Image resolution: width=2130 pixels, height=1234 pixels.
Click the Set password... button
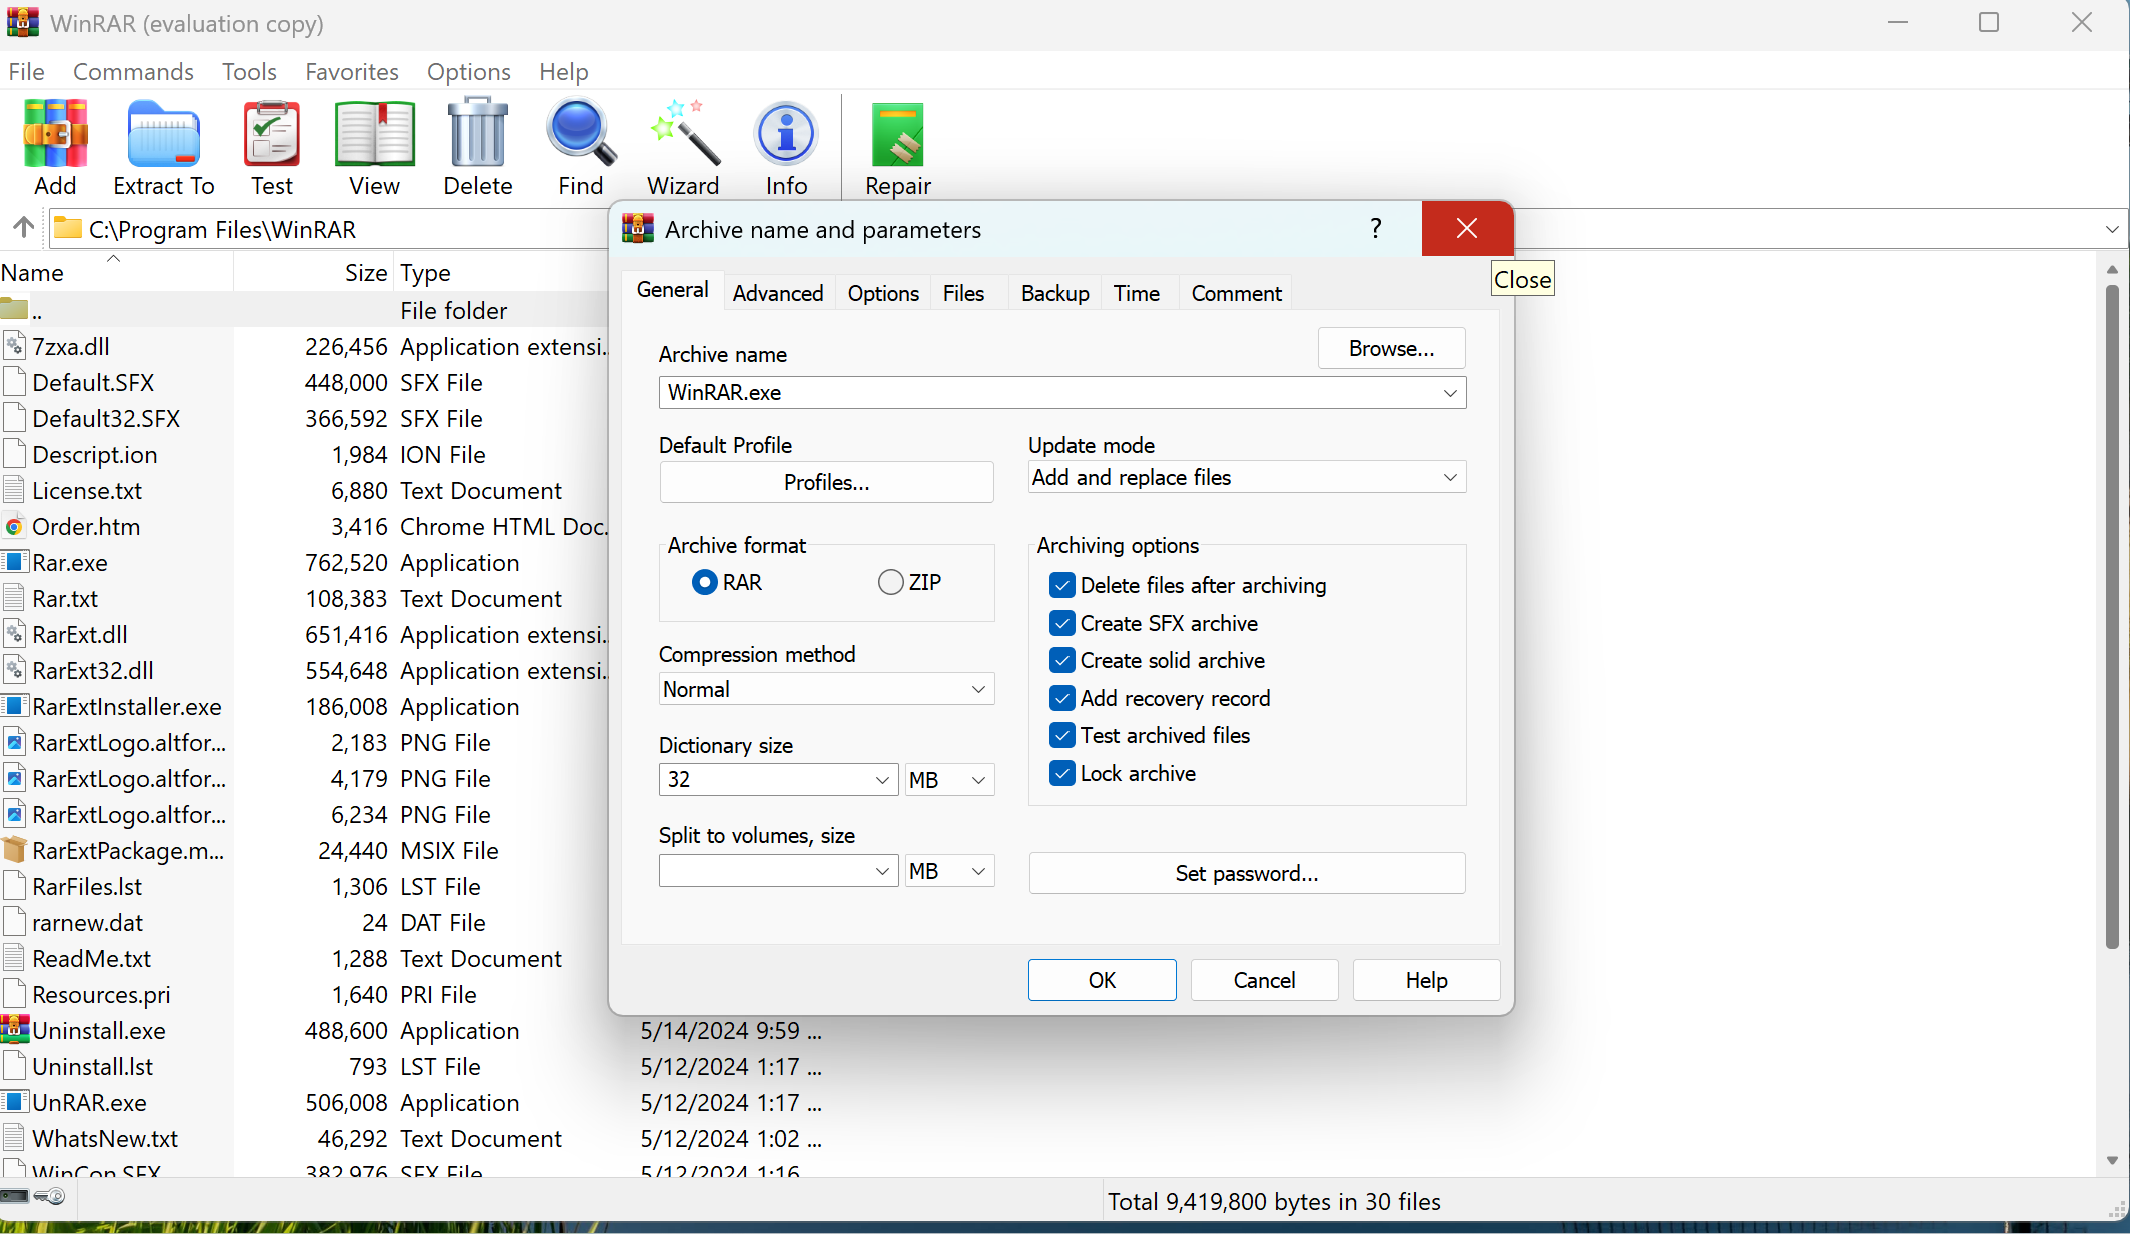coord(1247,873)
